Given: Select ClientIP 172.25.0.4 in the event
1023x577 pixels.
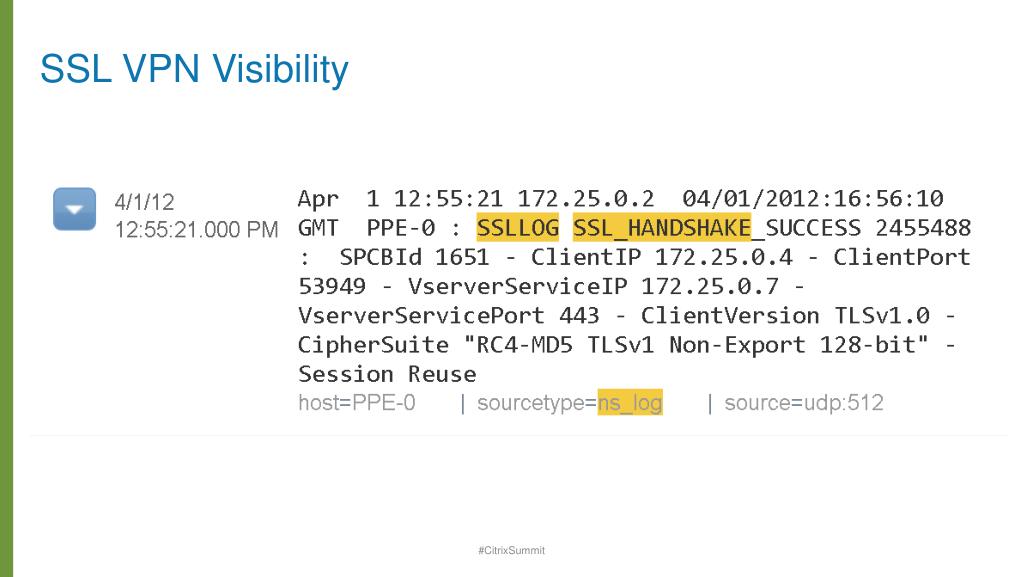Looking at the screenshot, I should [x=662, y=257].
